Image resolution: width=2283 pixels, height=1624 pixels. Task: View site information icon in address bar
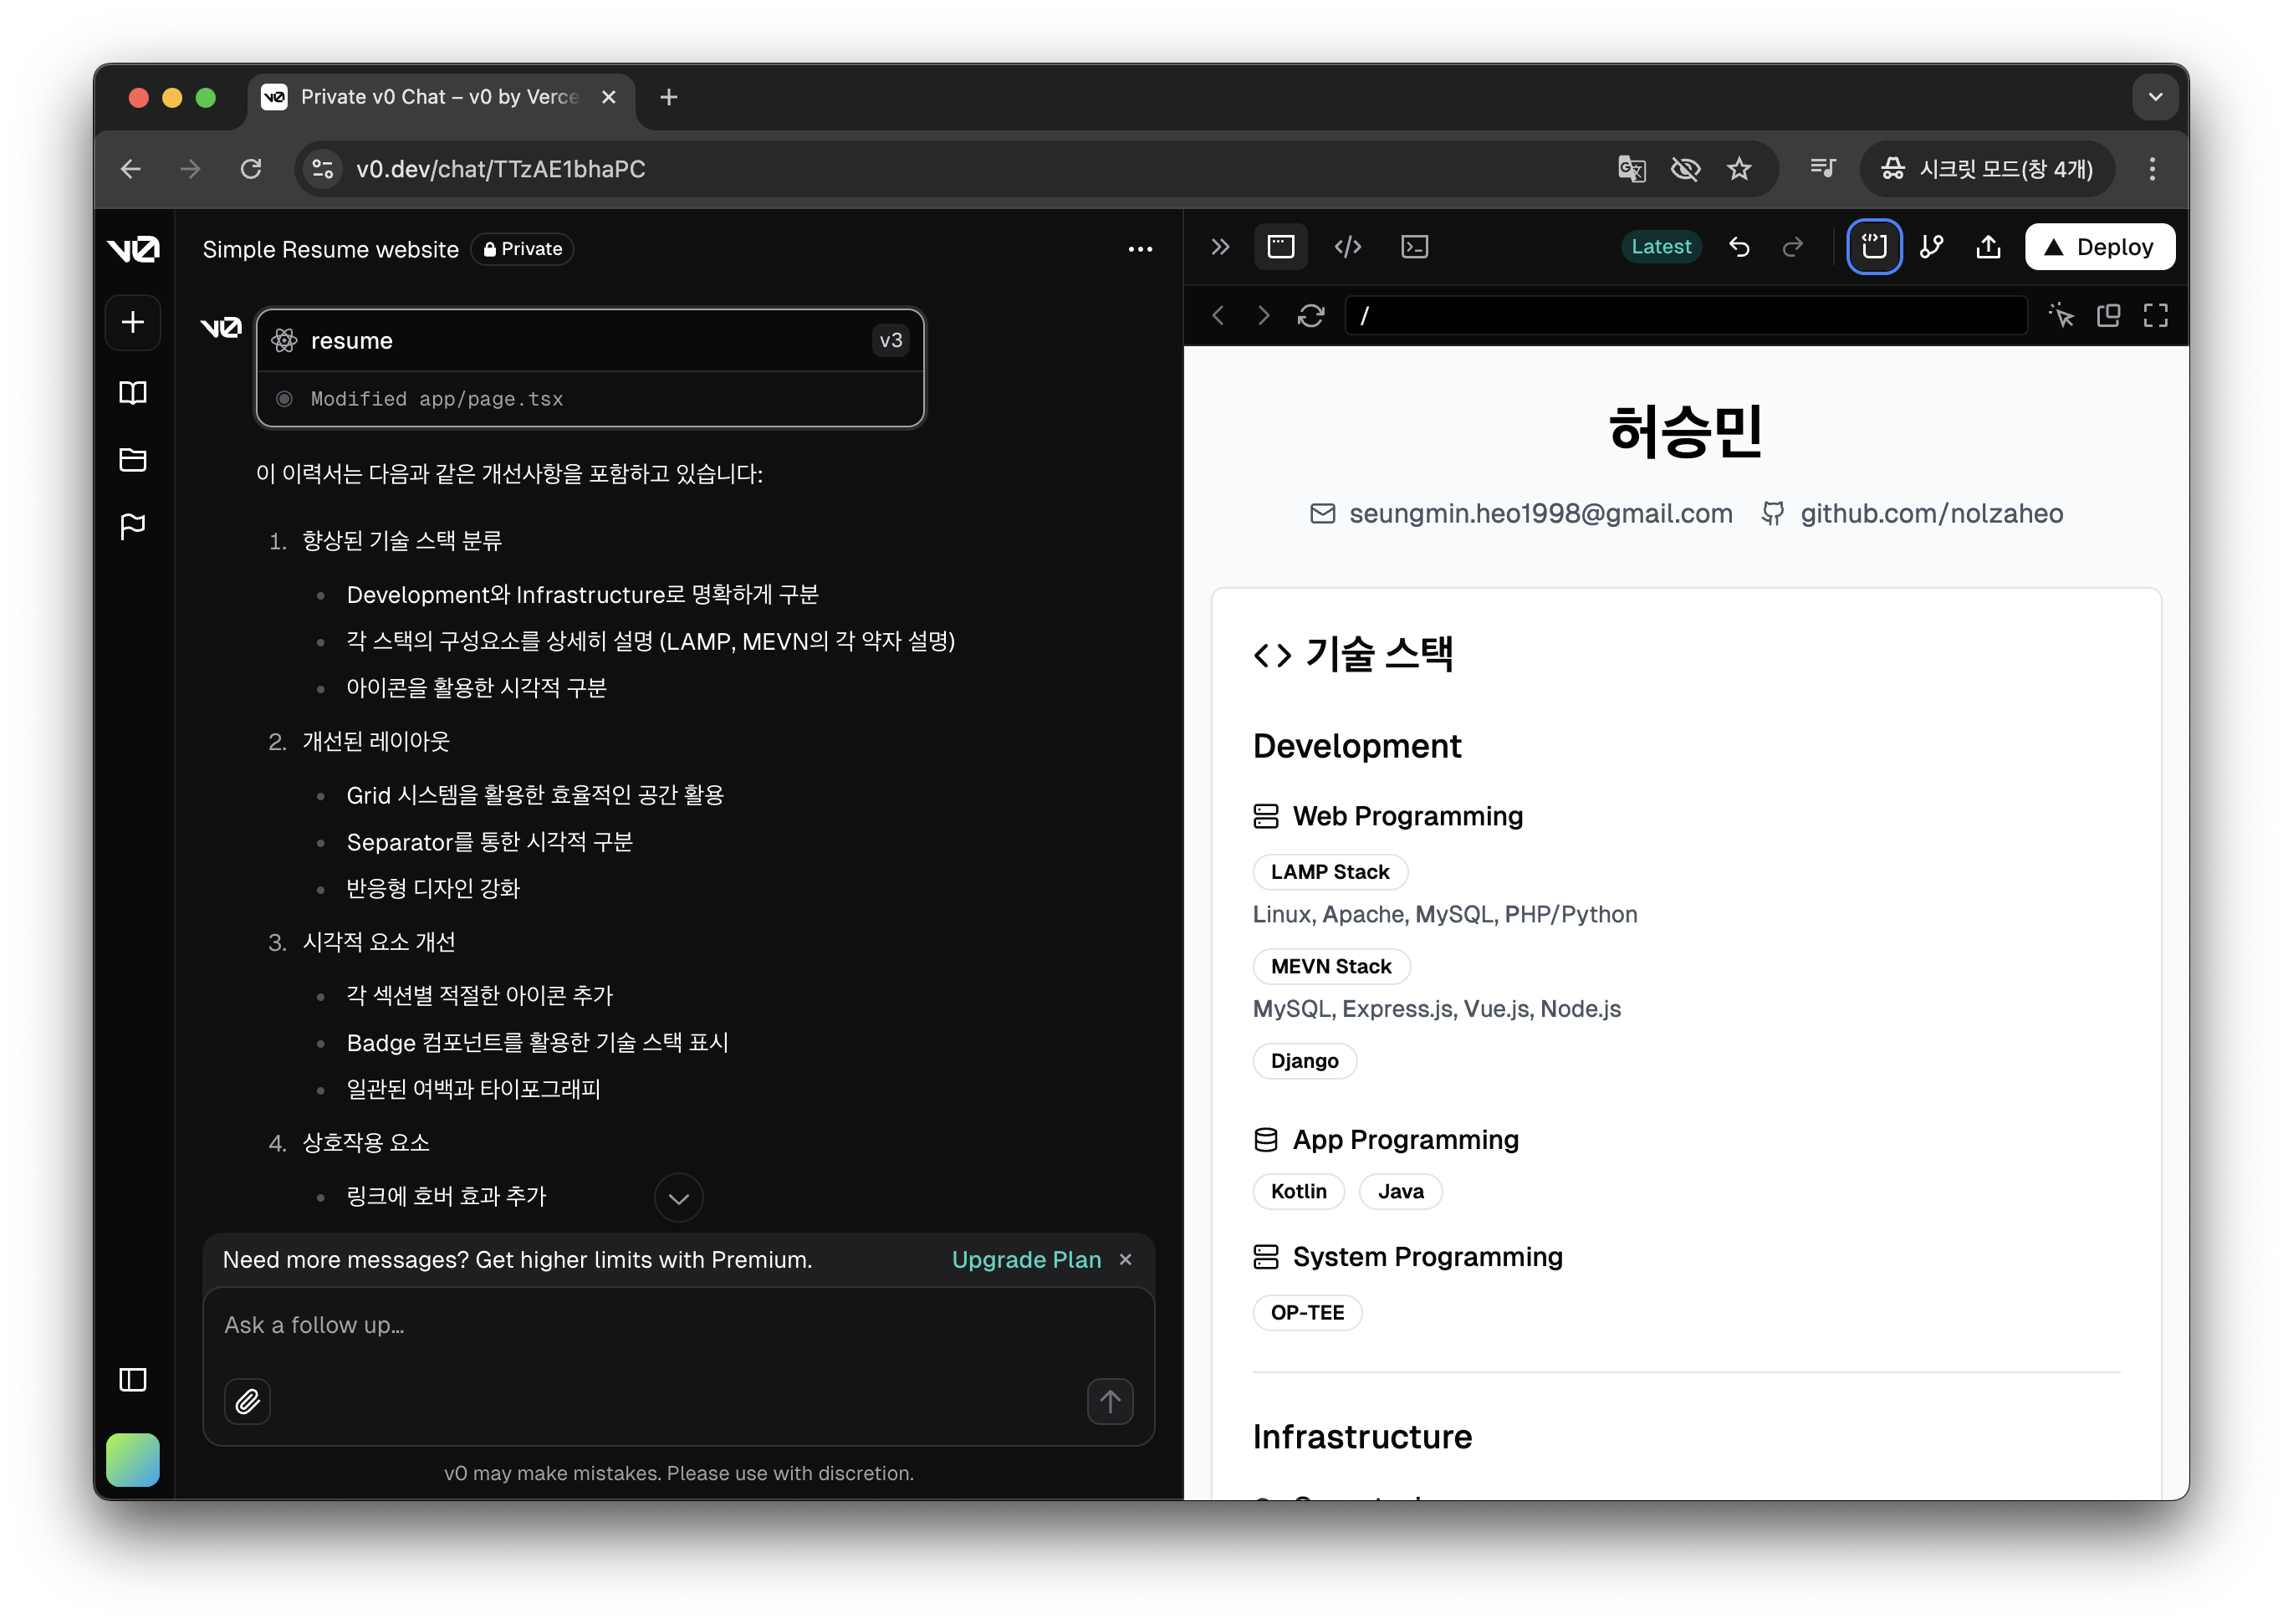coord(322,169)
